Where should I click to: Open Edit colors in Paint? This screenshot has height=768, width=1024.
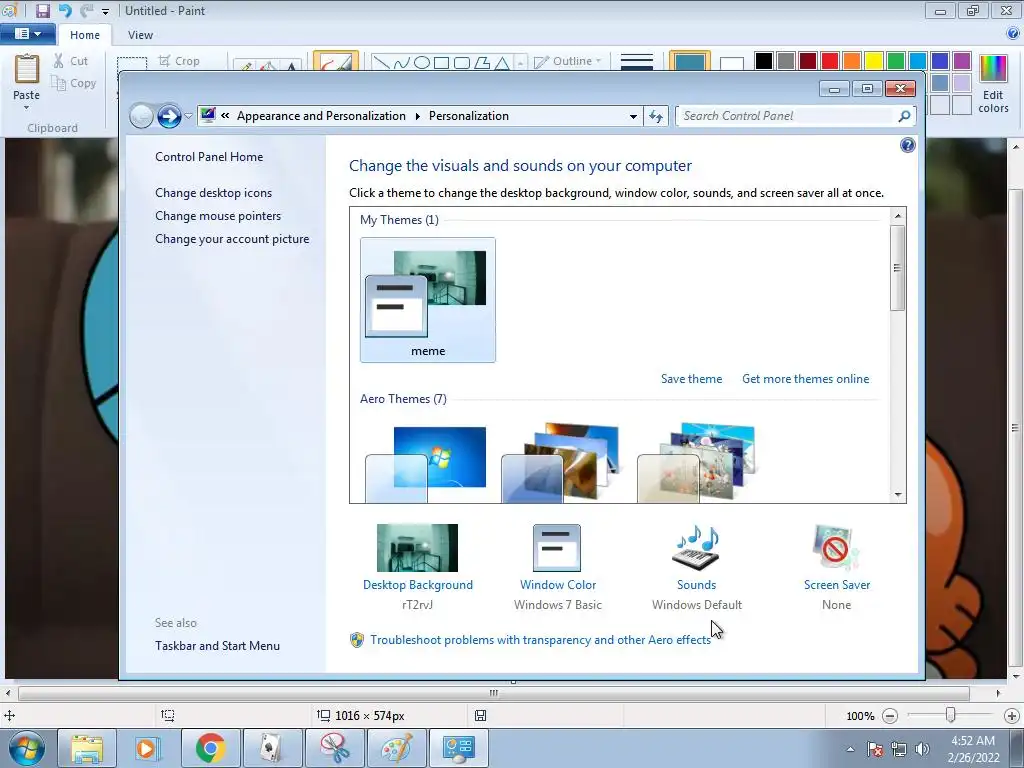(993, 84)
